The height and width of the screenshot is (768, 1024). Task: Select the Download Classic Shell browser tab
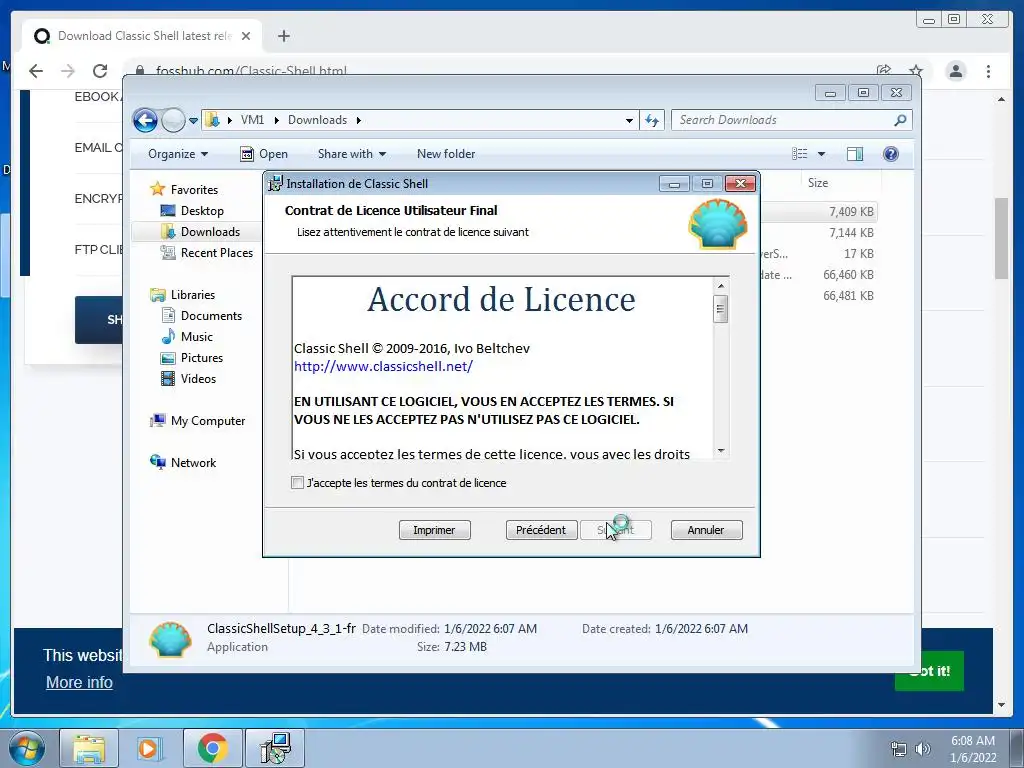click(x=142, y=36)
